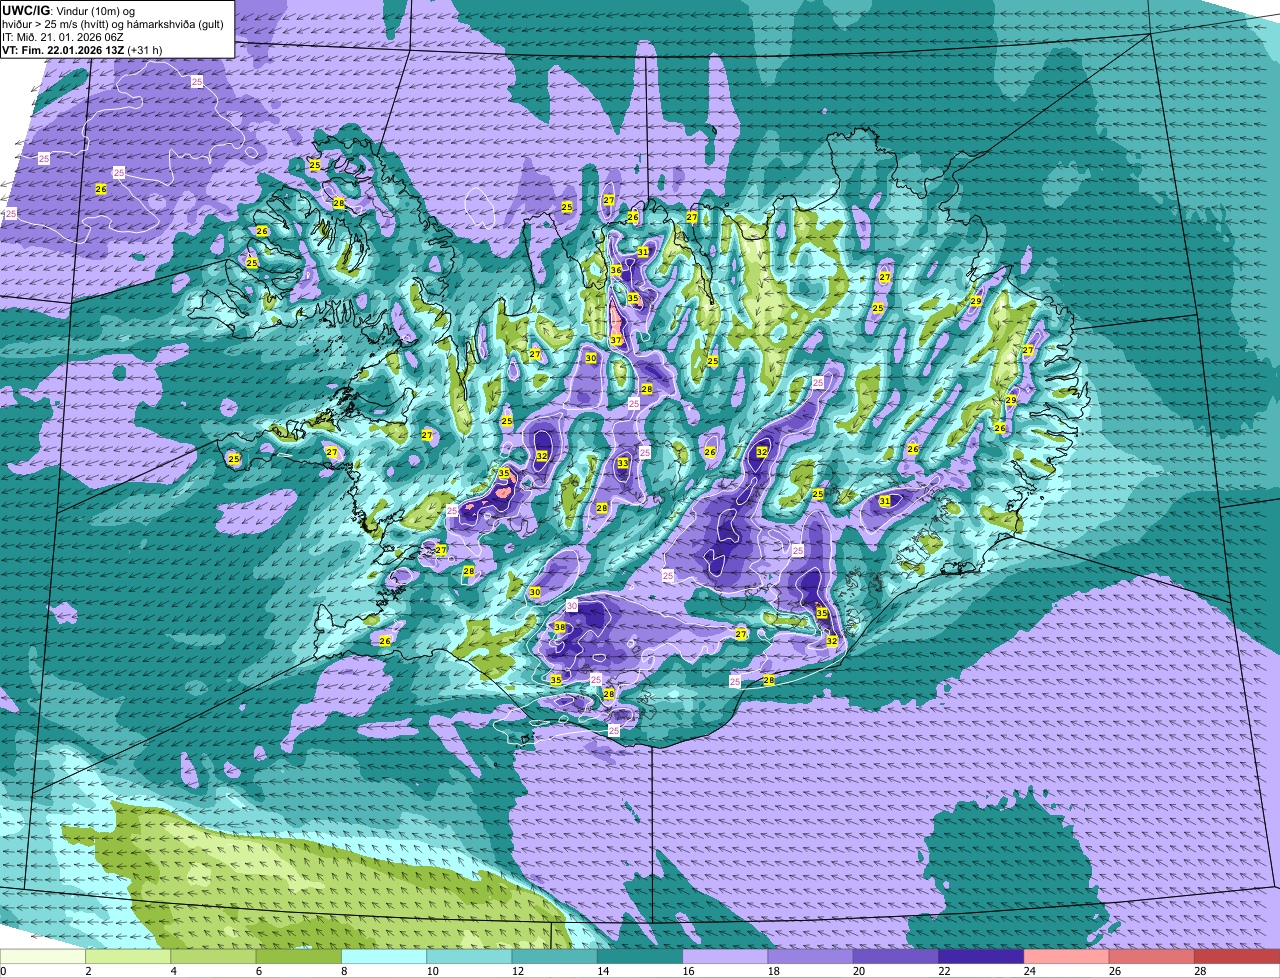The width and height of the screenshot is (1280, 978).
Task: Click the legend scale value "18"
Action: [x=773, y=971]
